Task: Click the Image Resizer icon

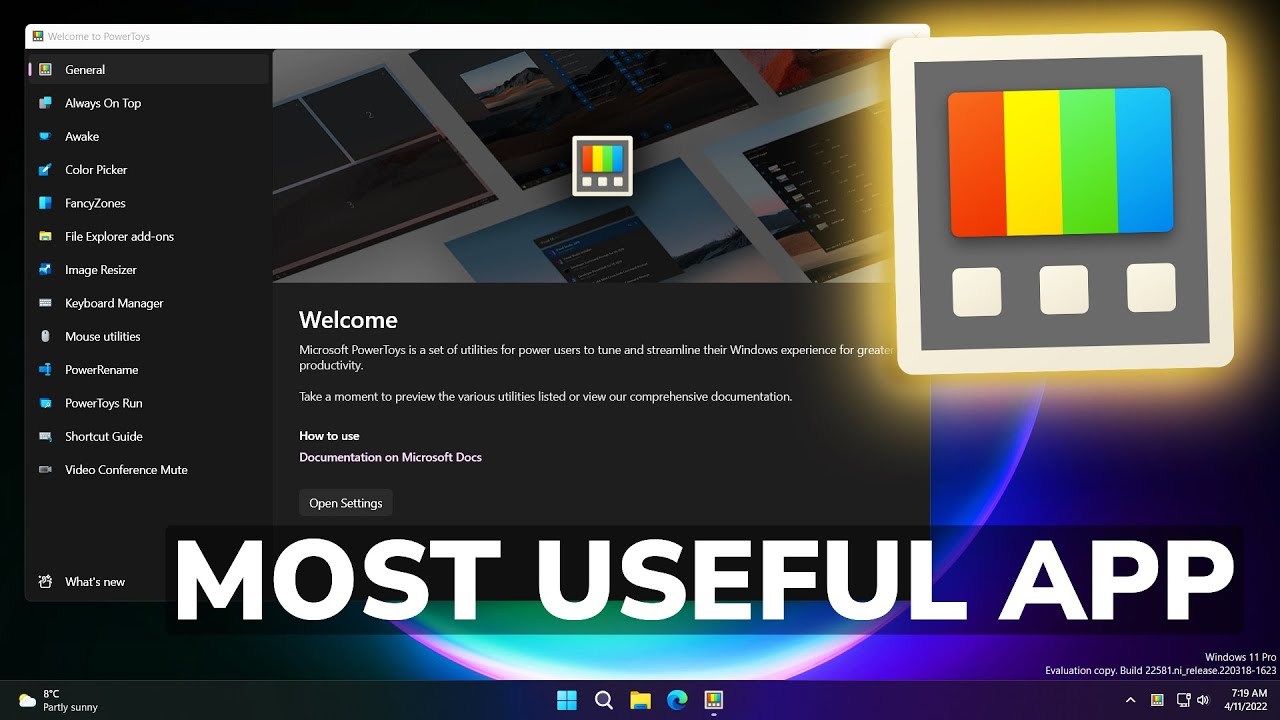Action: coord(45,270)
